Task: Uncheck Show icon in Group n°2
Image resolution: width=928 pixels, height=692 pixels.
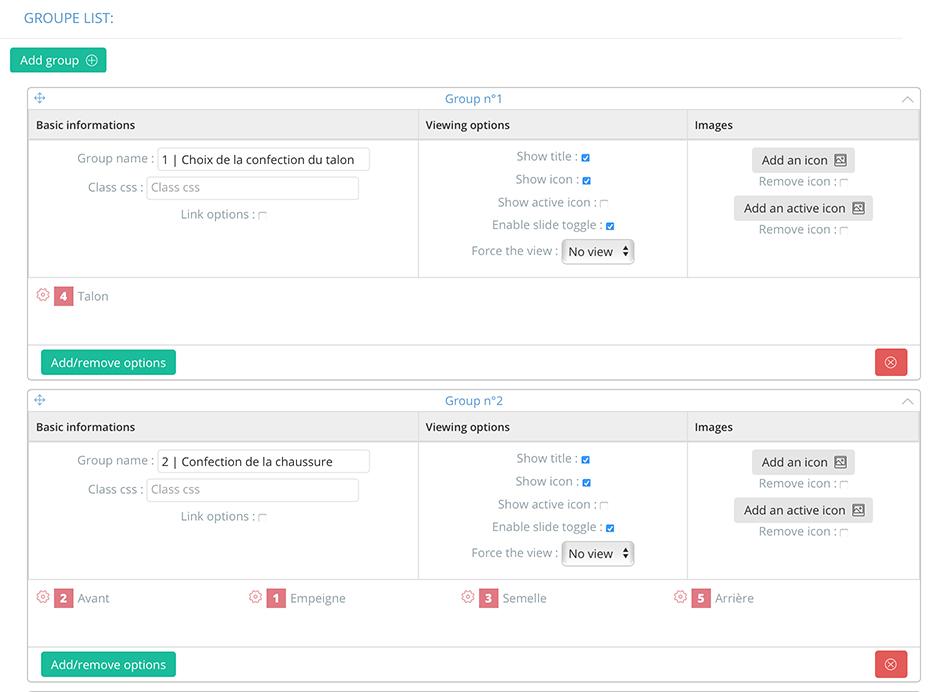Action: tap(587, 482)
